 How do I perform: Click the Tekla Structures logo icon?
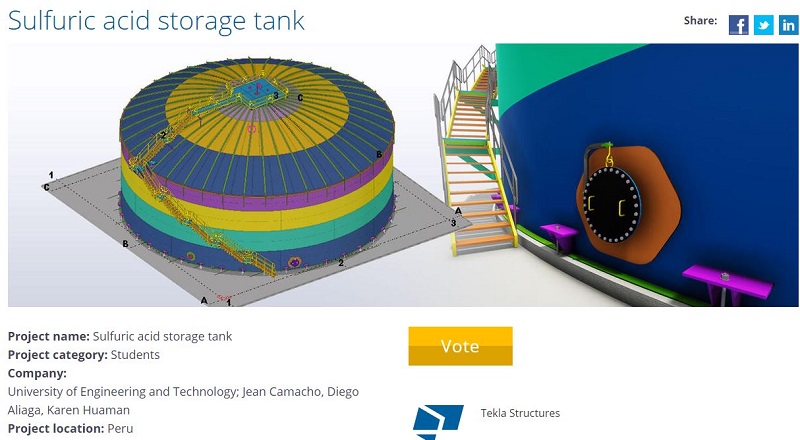point(438,420)
